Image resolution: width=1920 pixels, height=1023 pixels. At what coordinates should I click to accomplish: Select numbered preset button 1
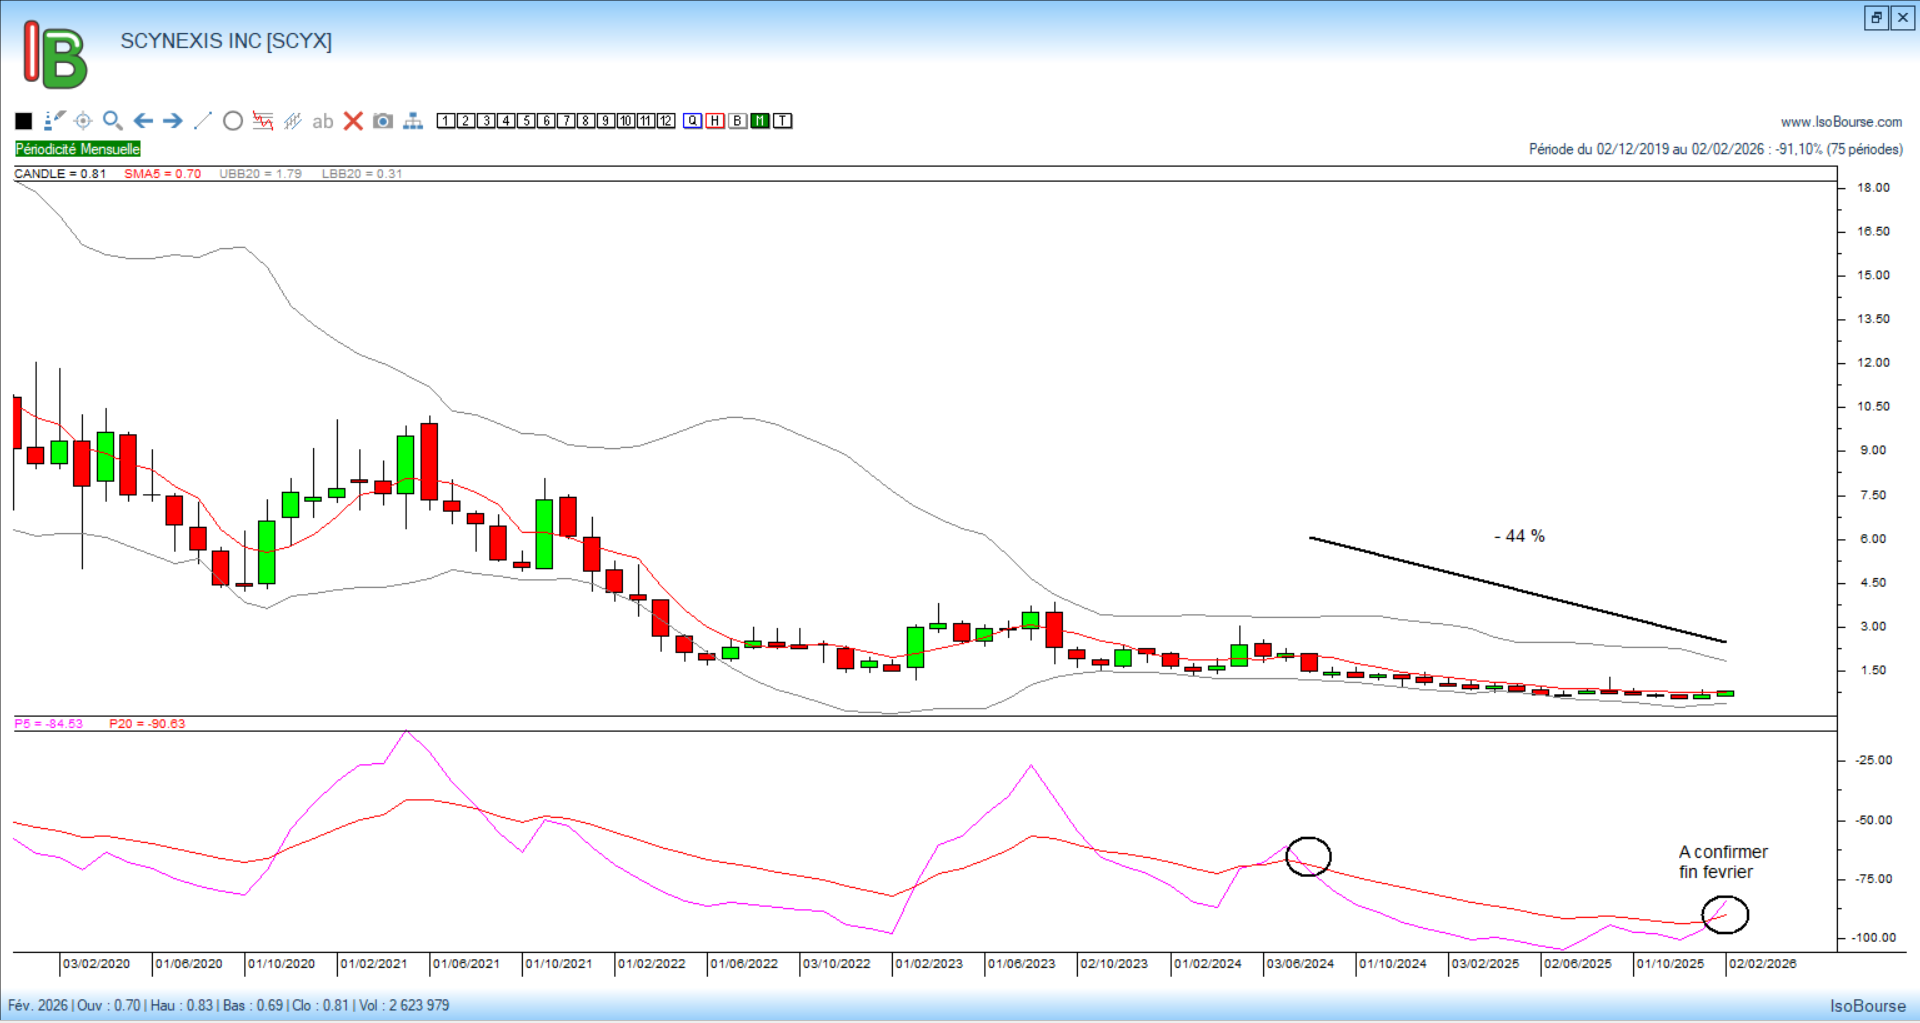(x=446, y=121)
